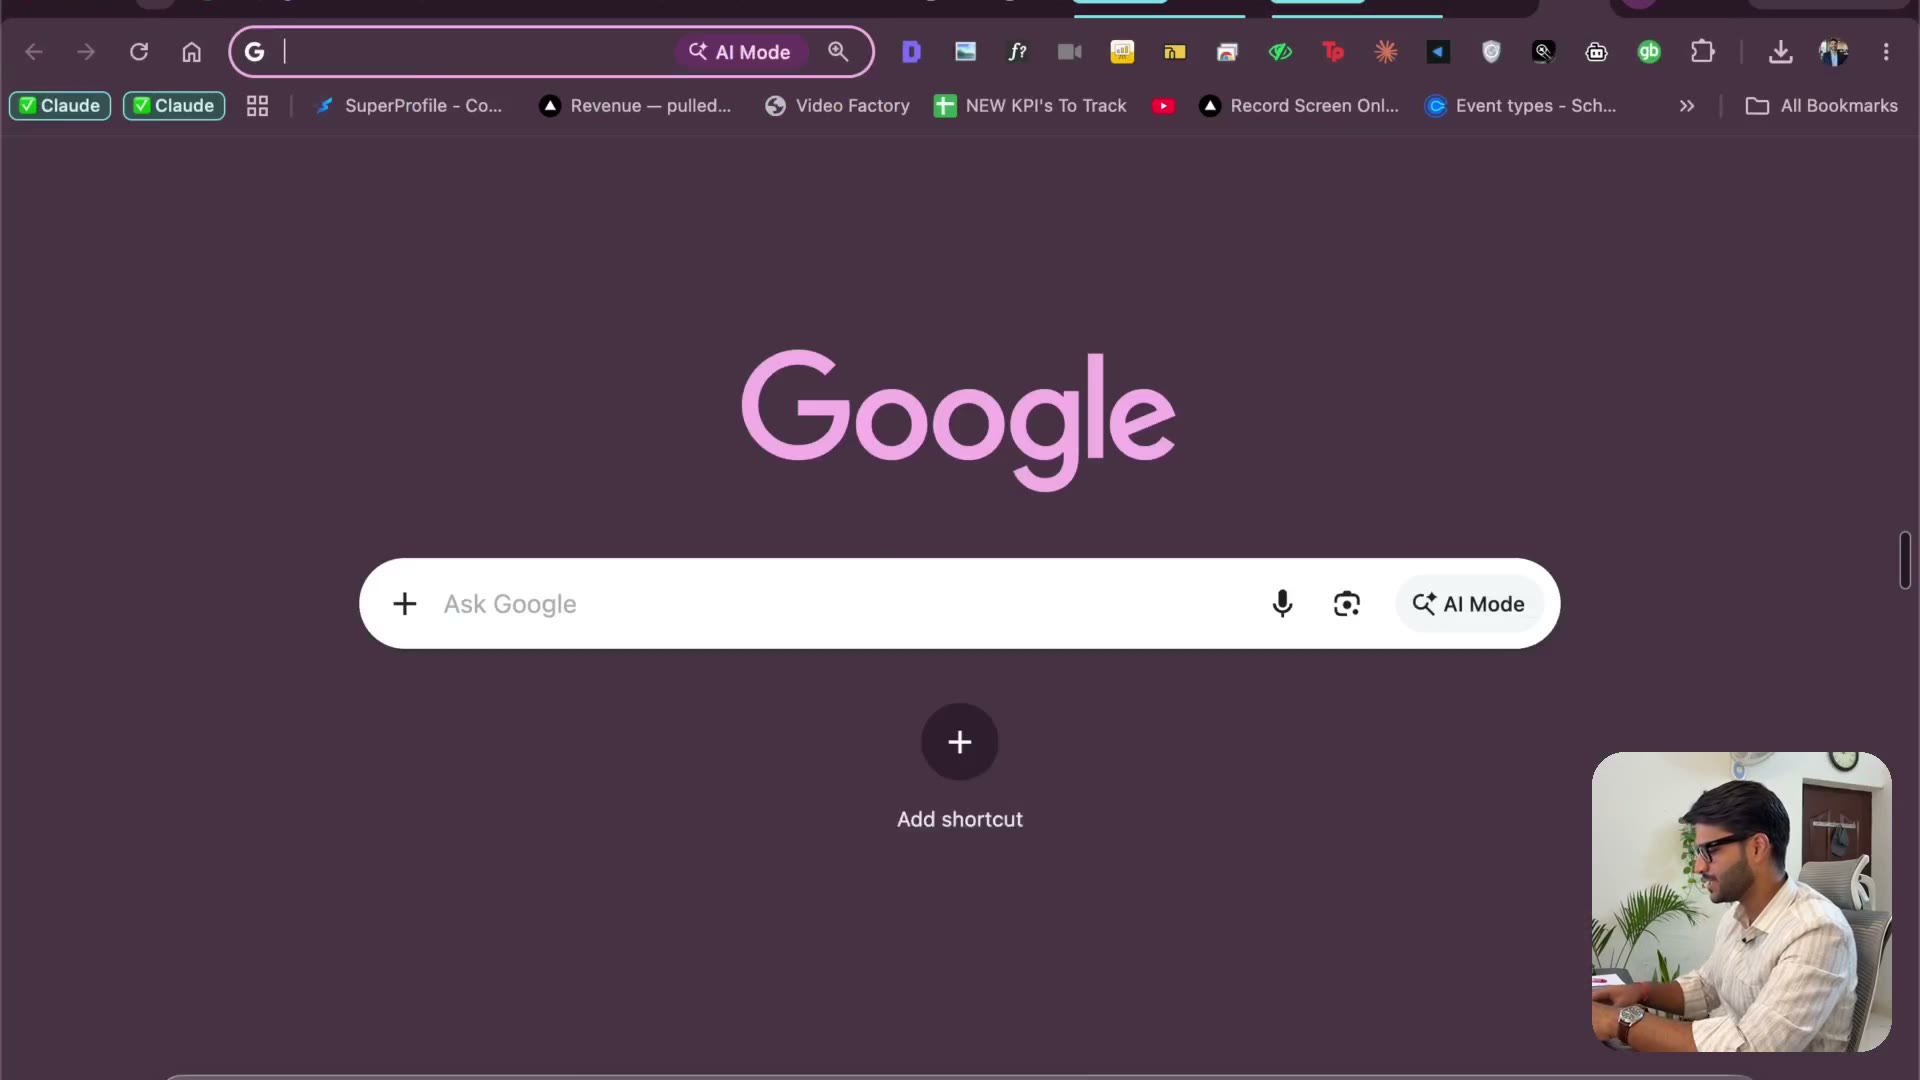1920x1080 pixels.
Task: Open the profile avatar menu
Action: 1833,52
